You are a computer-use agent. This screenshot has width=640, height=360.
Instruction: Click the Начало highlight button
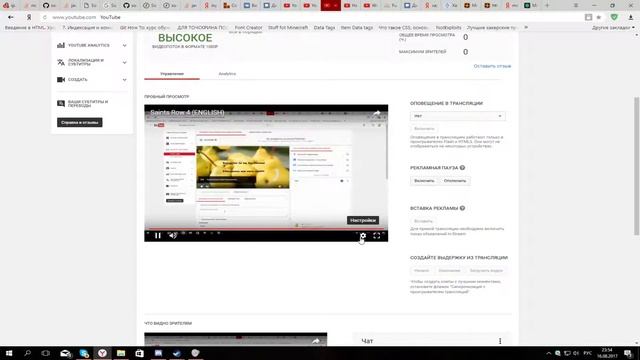[x=421, y=271]
